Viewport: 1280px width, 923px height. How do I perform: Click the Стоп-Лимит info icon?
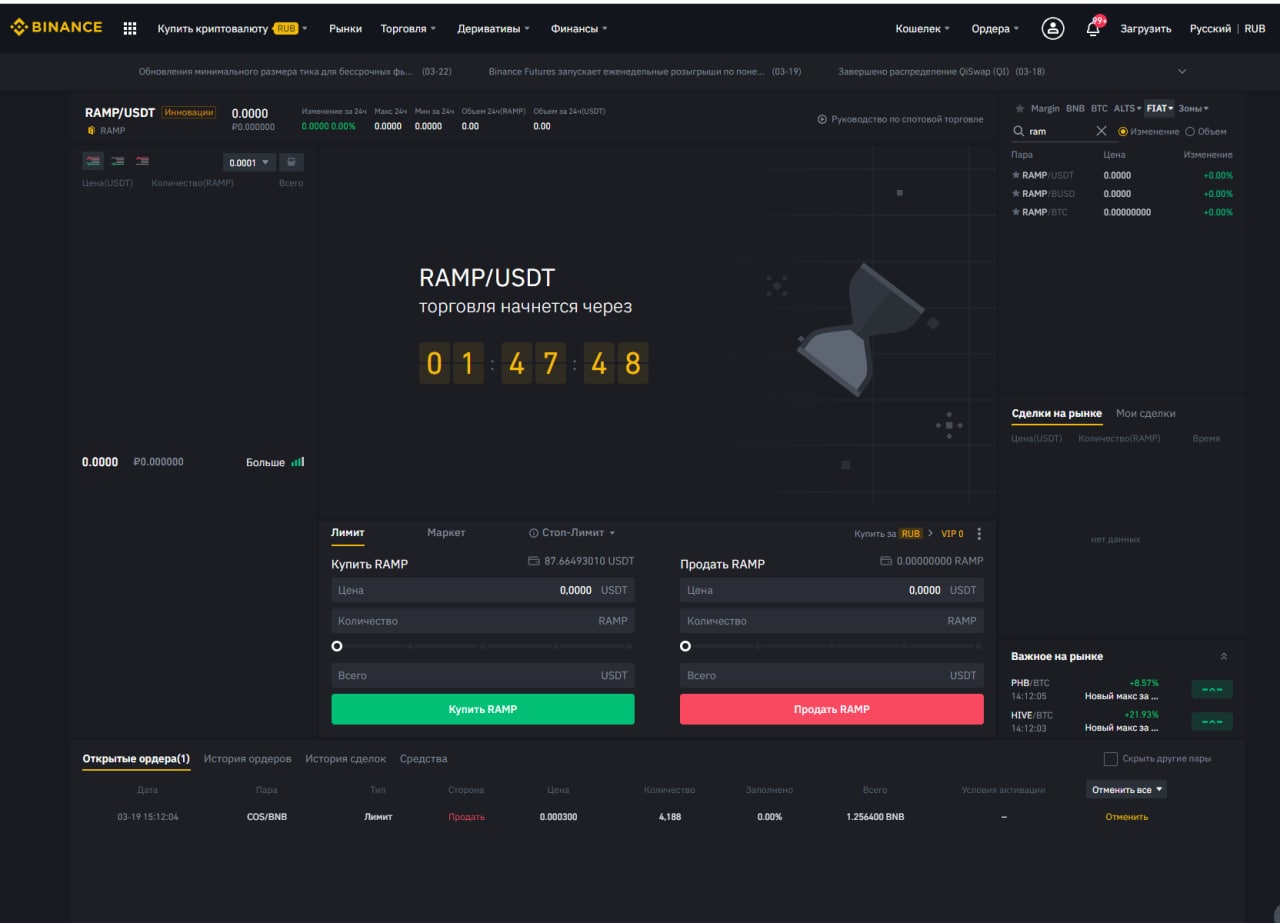(533, 533)
